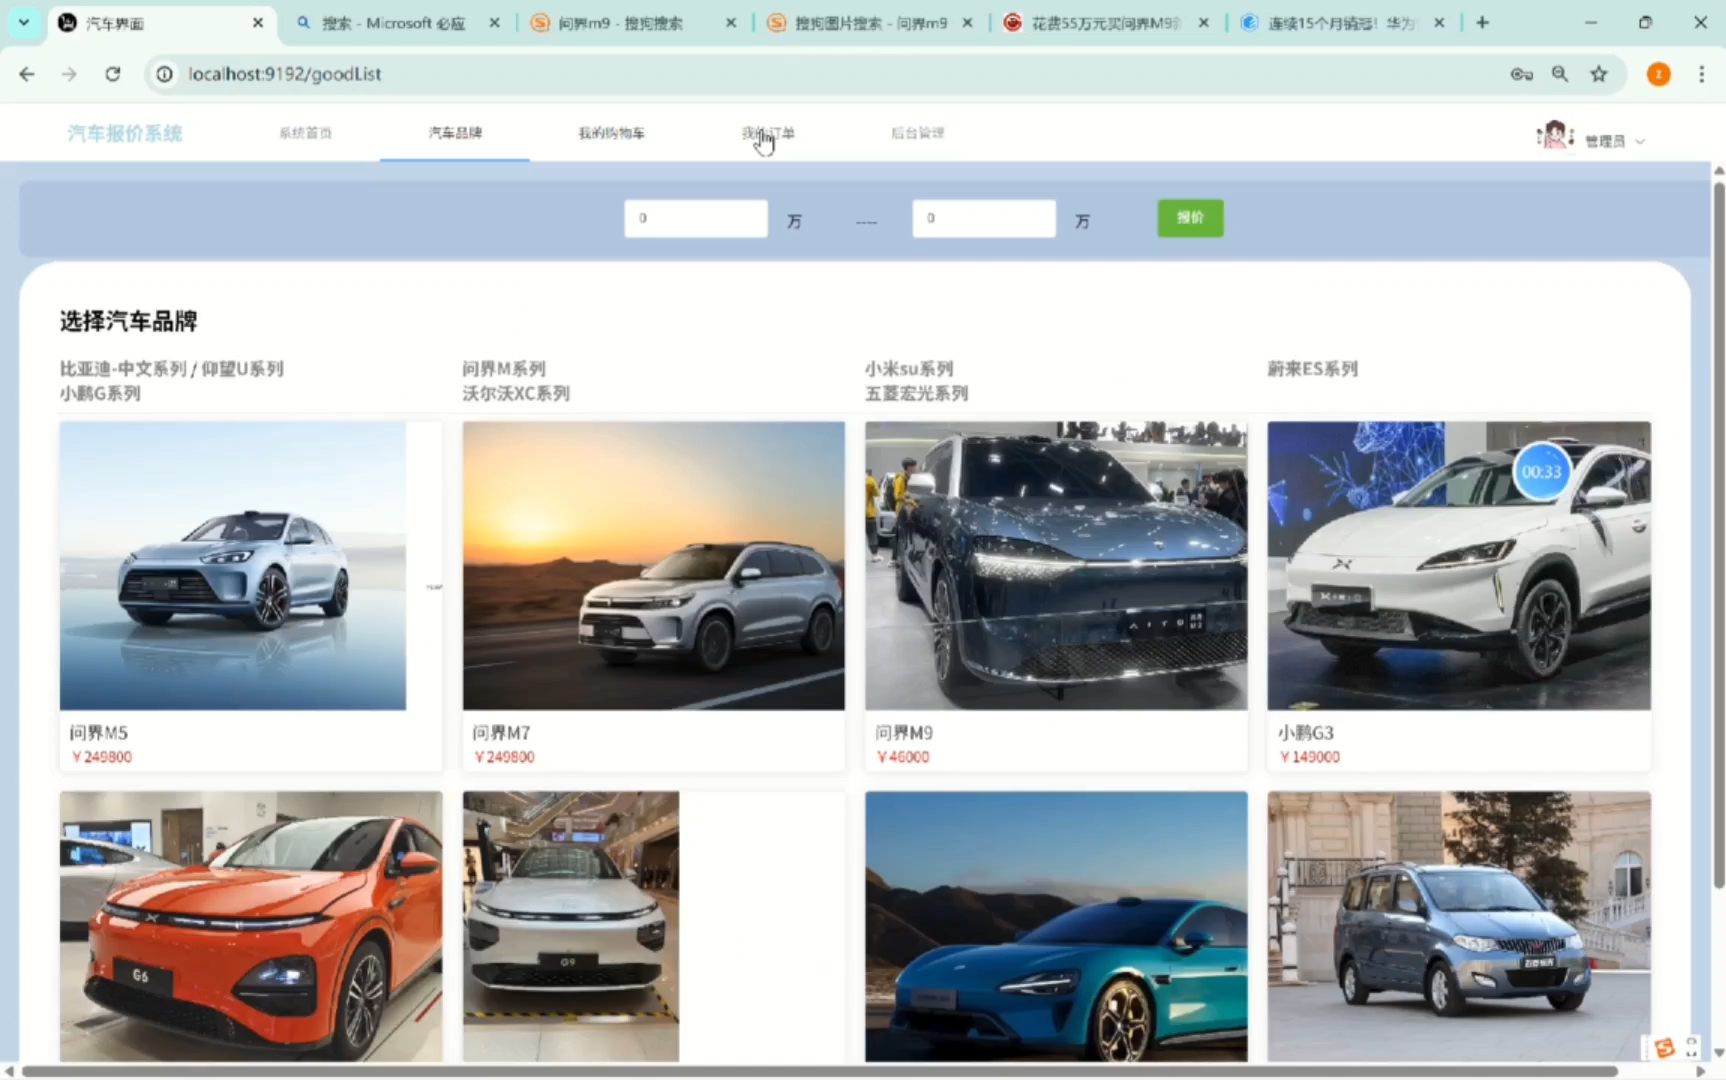Open the grey minivan car image
This screenshot has width=1726, height=1080.
point(1459,926)
